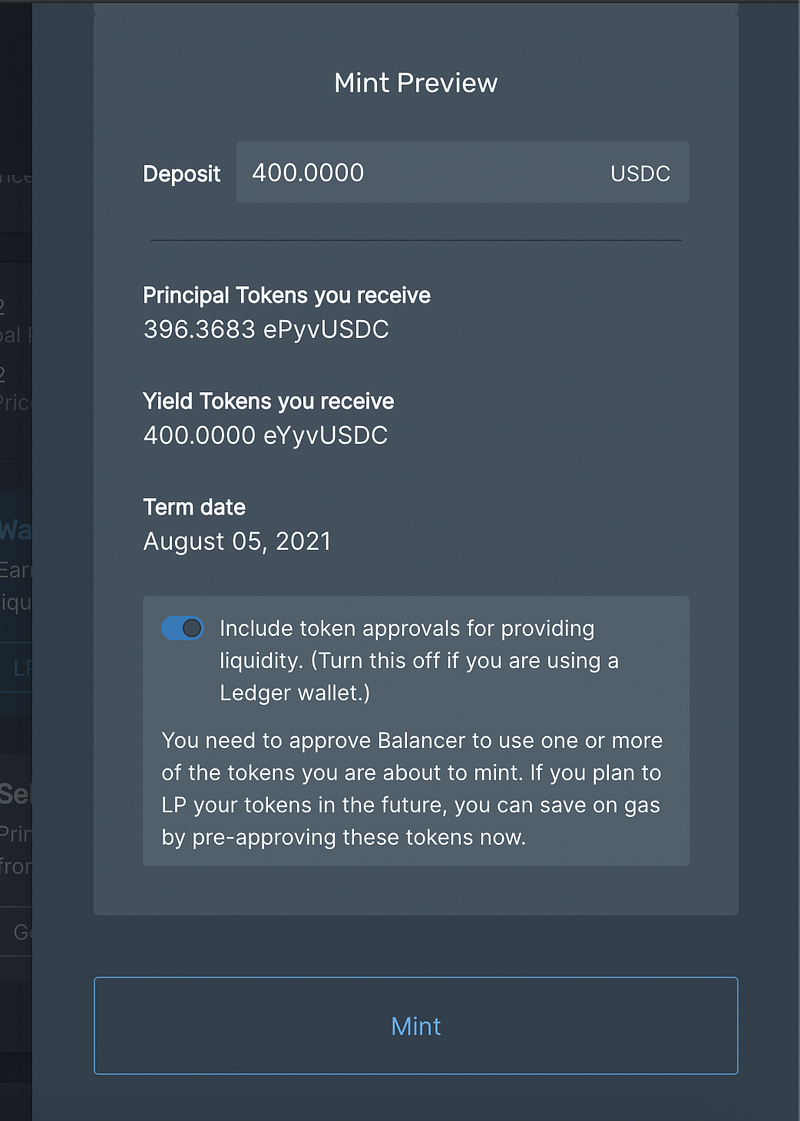Click the dimmed backdrop right of the dialog
The image size is (800, 1121).
click(x=768, y=500)
